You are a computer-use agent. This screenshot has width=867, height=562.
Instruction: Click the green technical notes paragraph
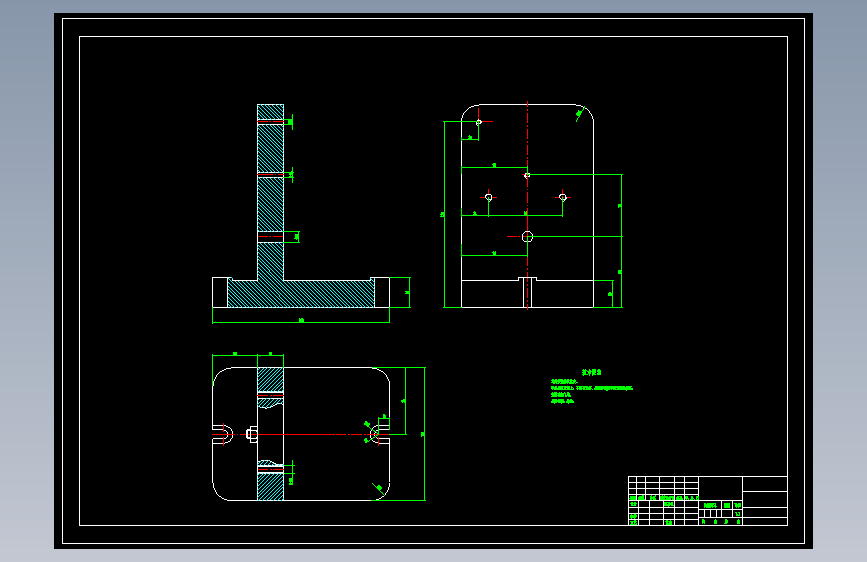(592, 392)
